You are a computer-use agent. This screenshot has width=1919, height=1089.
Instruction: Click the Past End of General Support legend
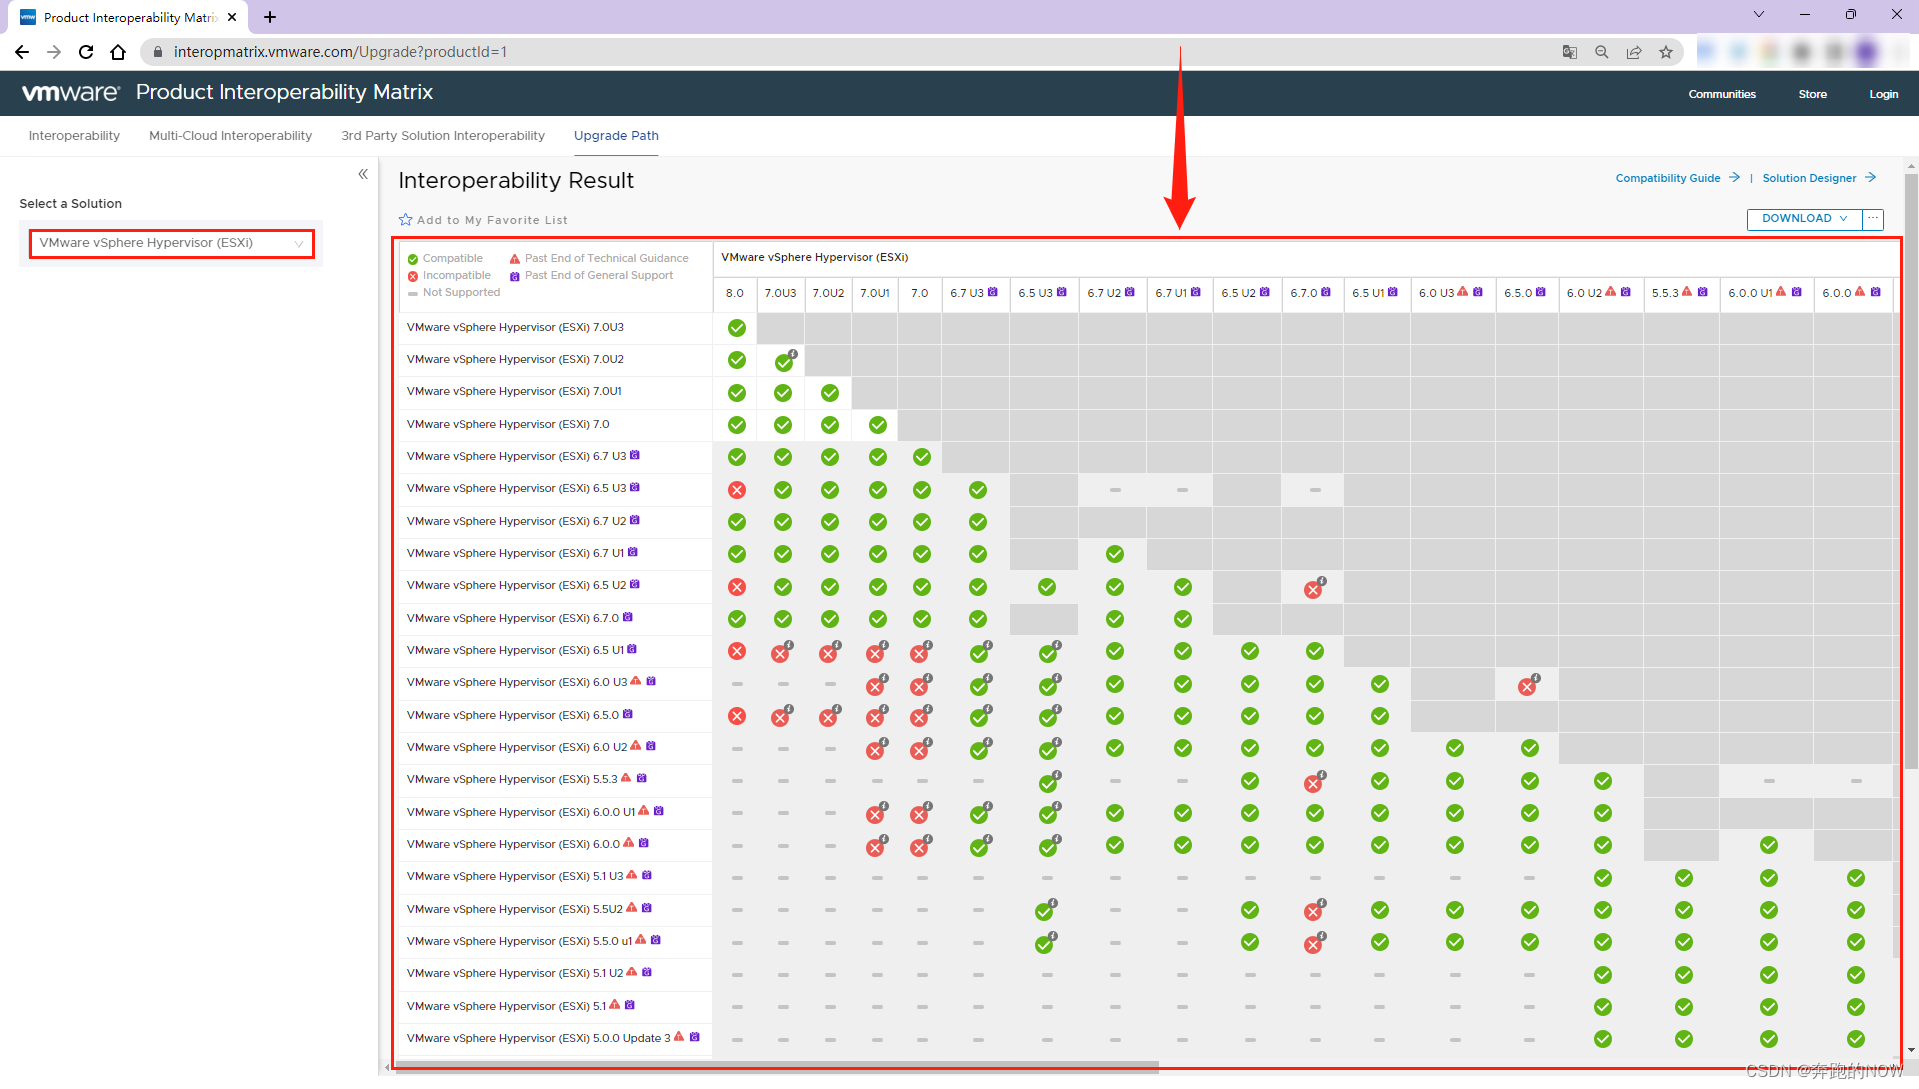point(591,275)
